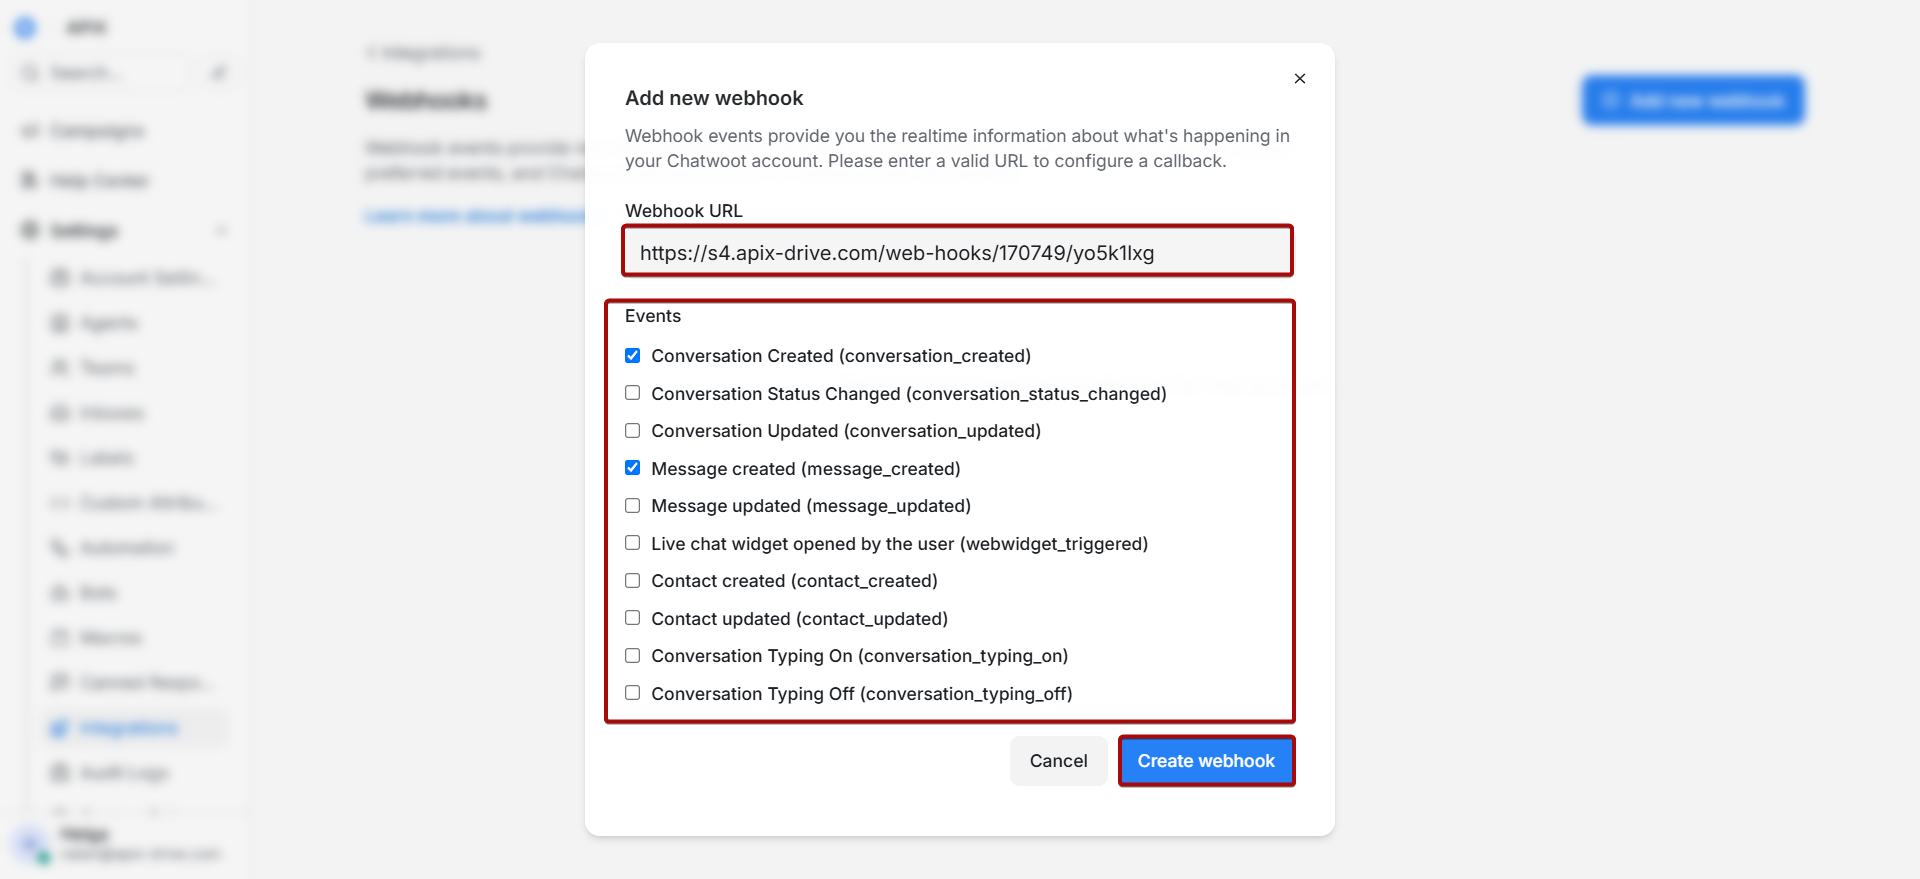Uncheck Conversation Created event checkbox
The height and width of the screenshot is (879, 1920).
pyautogui.click(x=633, y=355)
